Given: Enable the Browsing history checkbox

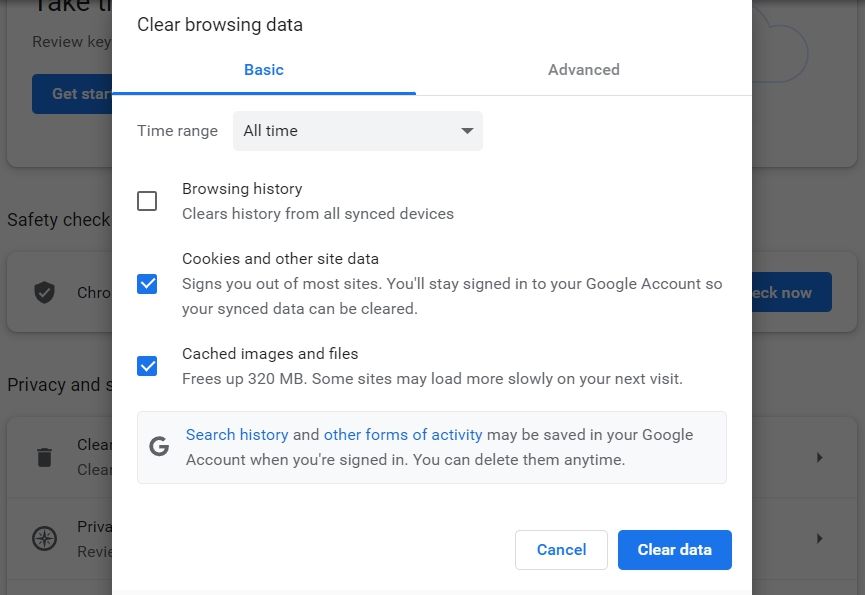Looking at the screenshot, I should [147, 201].
